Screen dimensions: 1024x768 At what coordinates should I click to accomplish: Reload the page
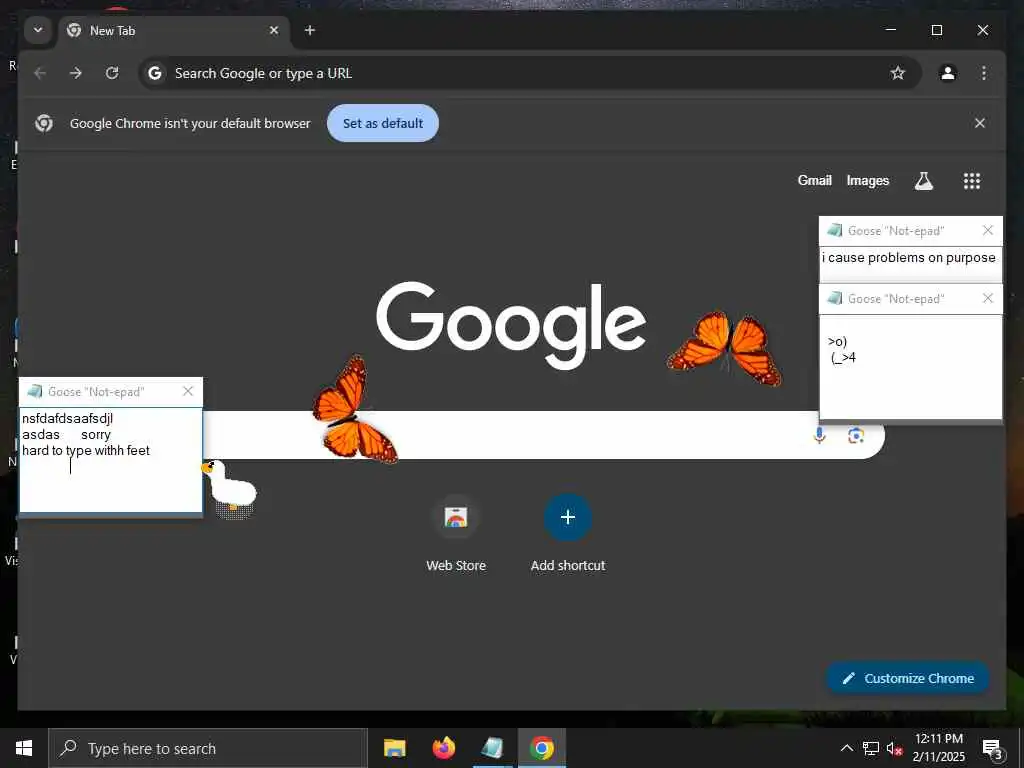coord(112,73)
